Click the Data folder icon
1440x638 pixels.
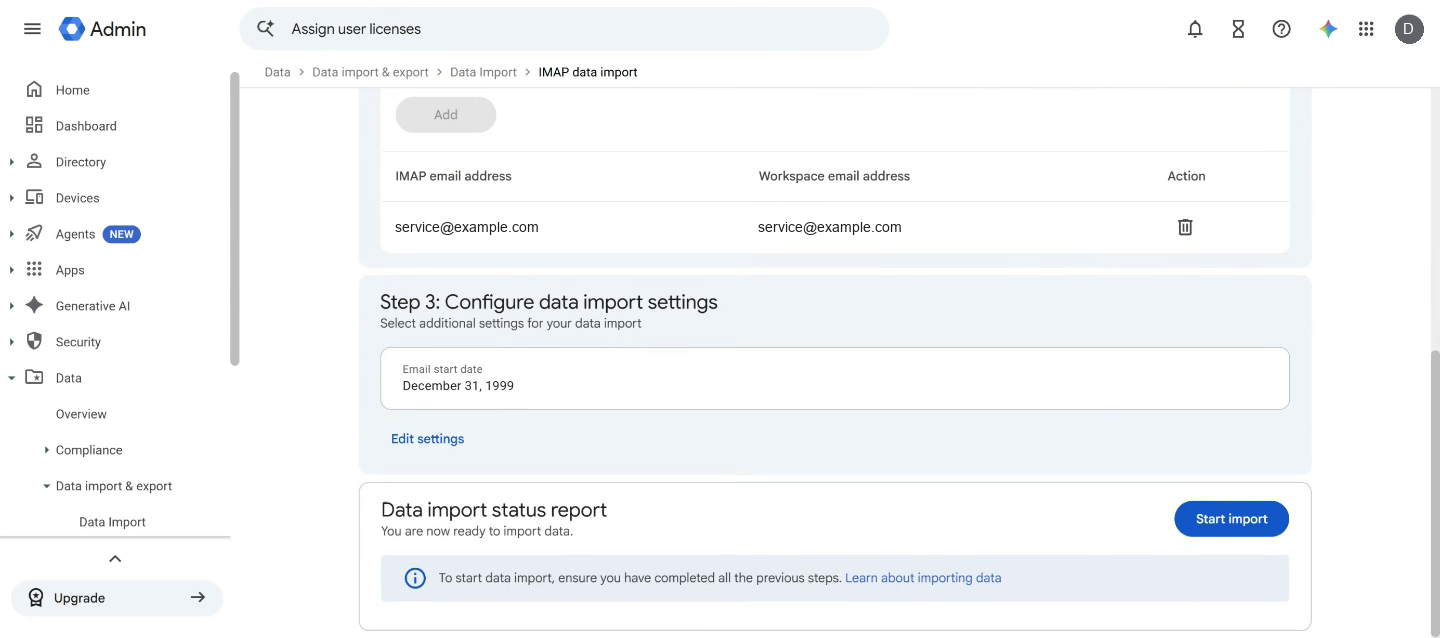[x=34, y=377]
